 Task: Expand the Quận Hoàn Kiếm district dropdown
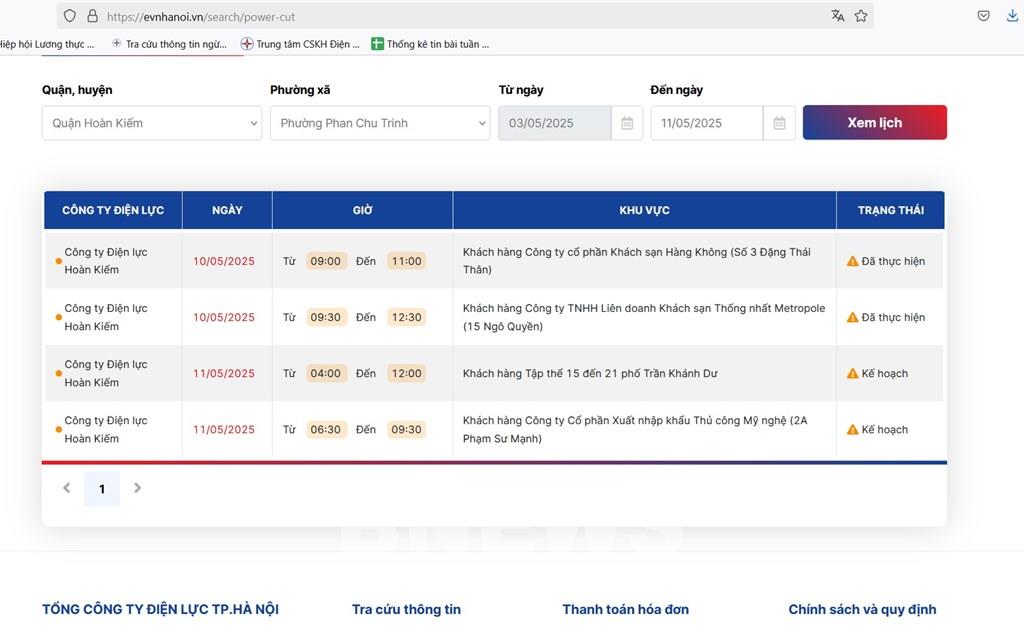[x=152, y=123]
